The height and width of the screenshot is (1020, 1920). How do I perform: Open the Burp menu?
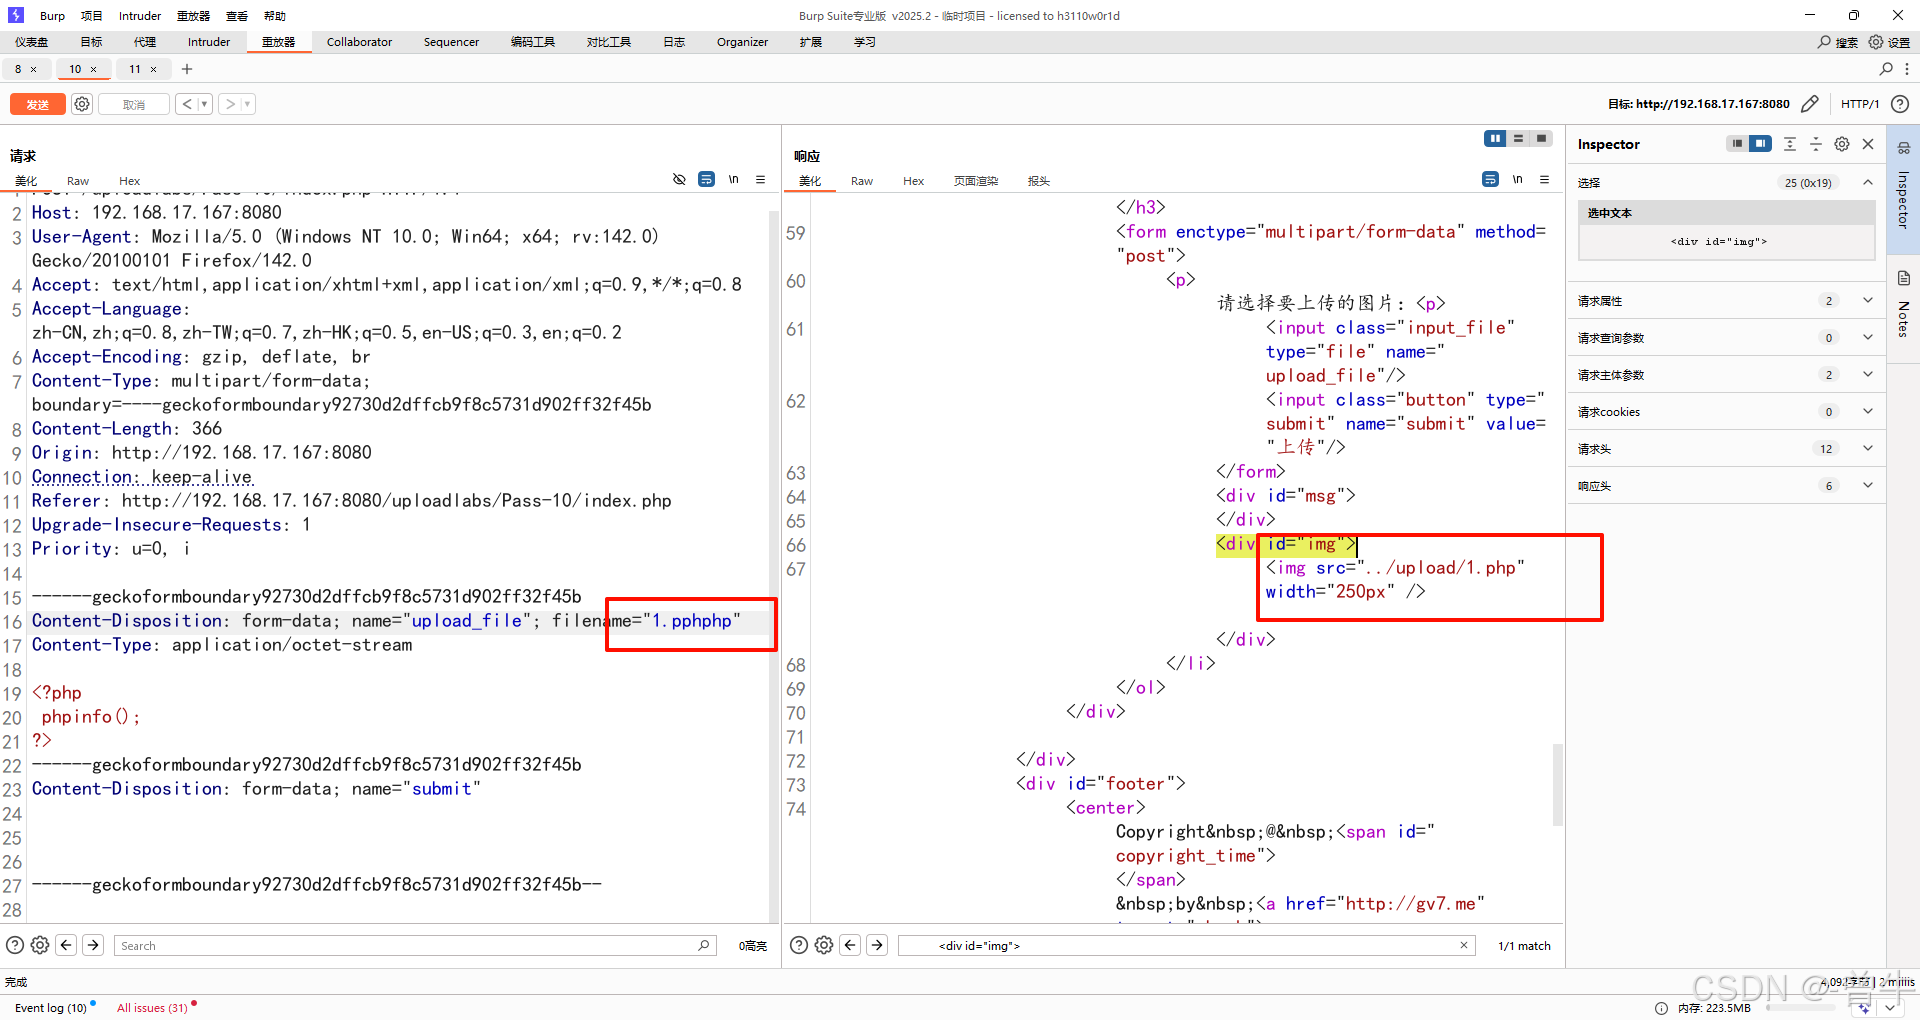(52, 16)
